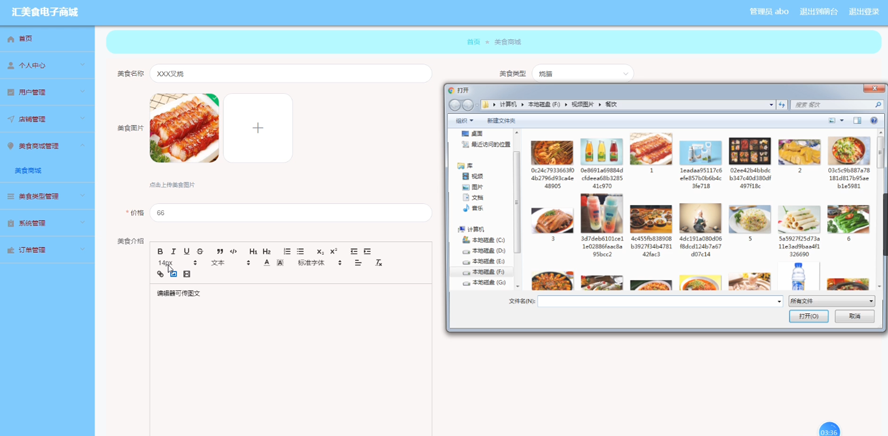Open the text alignment options
The image size is (888, 436).
pos(358,263)
